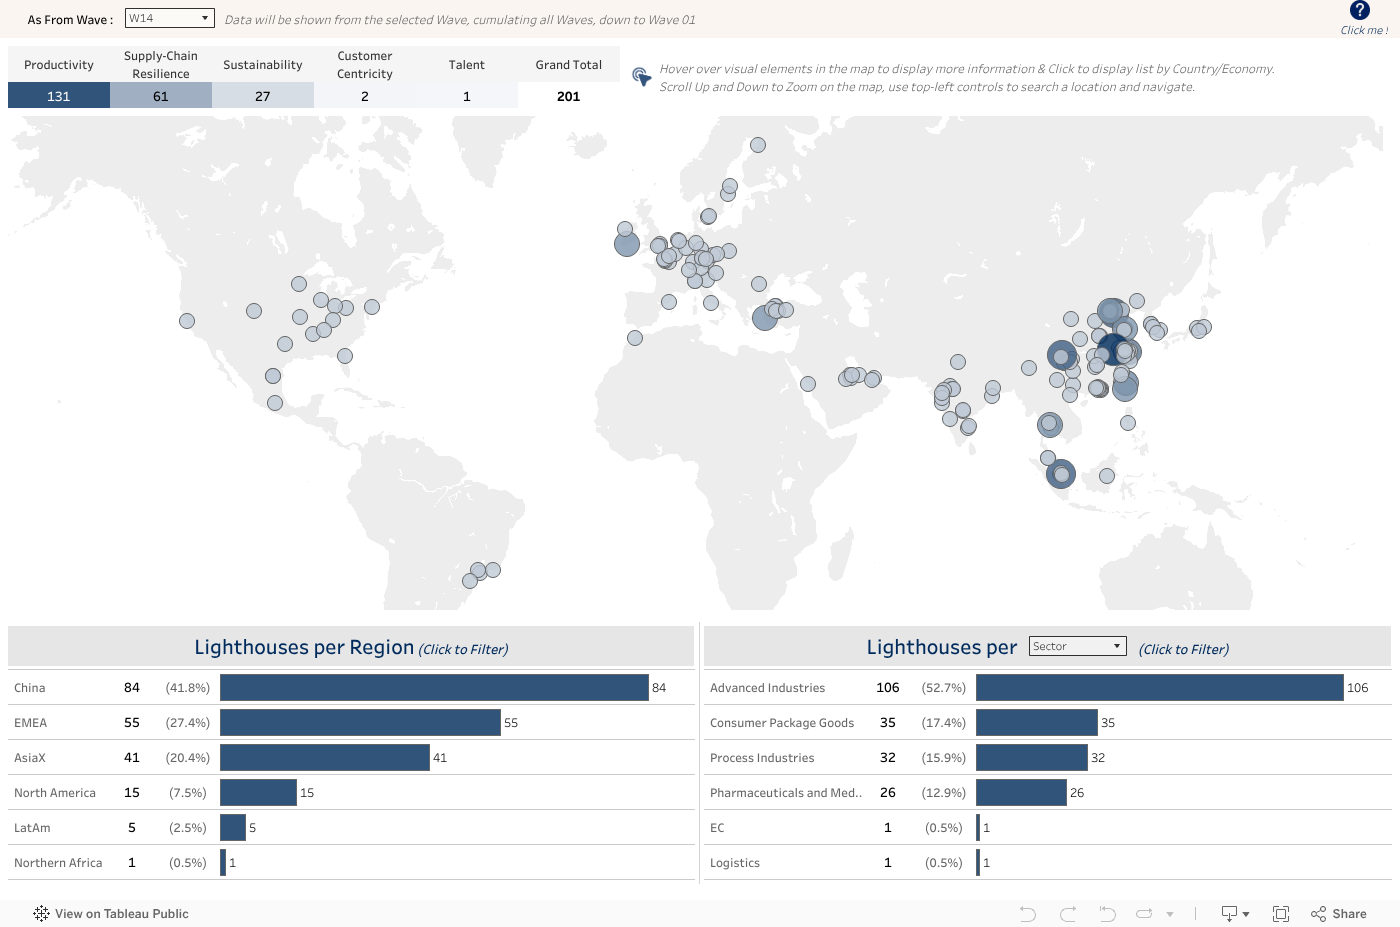Click the help question mark icon
Viewport: 1400px width, 927px height.
pyautogui.click(x=1359, y=11)
